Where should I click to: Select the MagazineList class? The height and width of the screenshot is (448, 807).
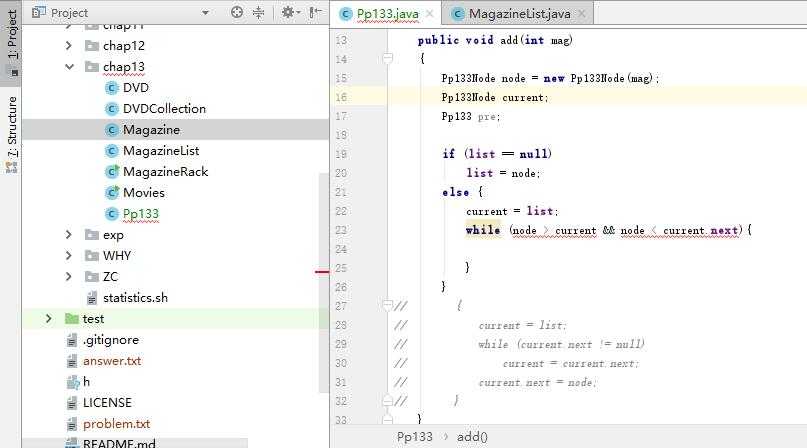(x=161, y=151)
